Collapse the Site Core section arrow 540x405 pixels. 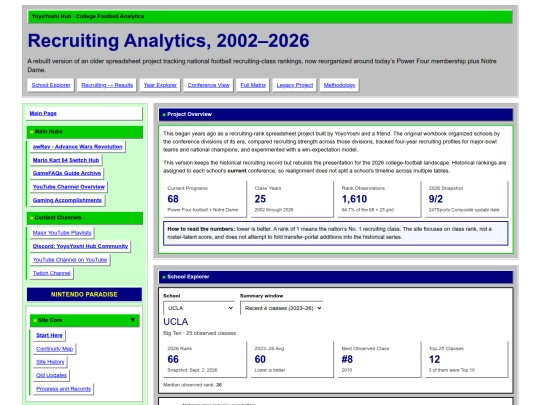(x=133, y=320)
